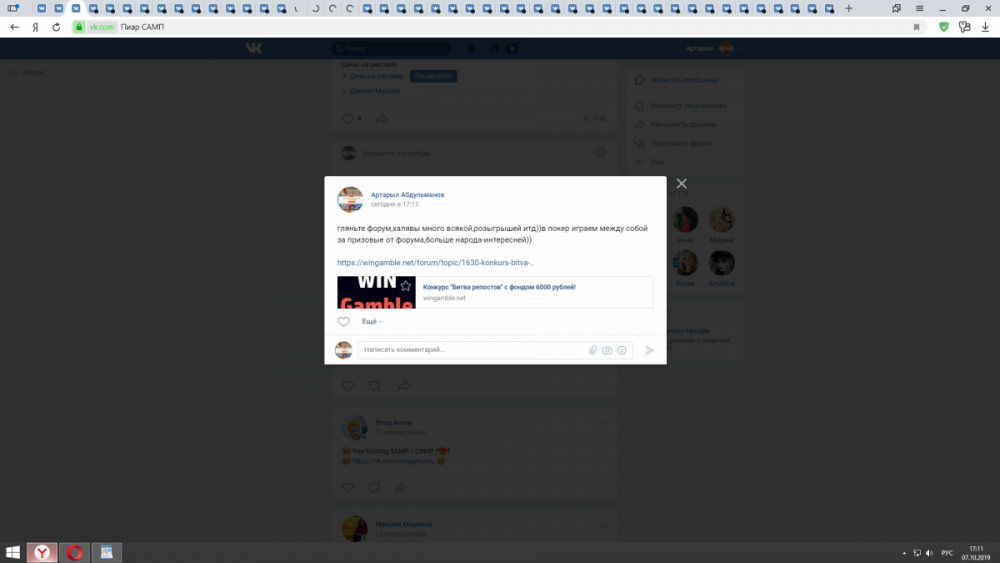Open the tab overview icon at far left

click(x=12, y=8)
